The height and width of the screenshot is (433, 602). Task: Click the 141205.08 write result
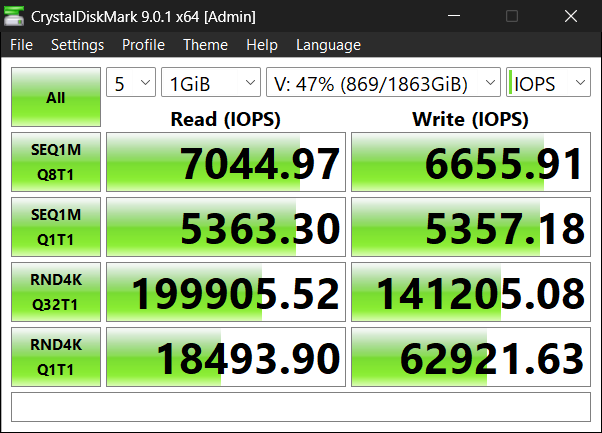pos(471,292)
